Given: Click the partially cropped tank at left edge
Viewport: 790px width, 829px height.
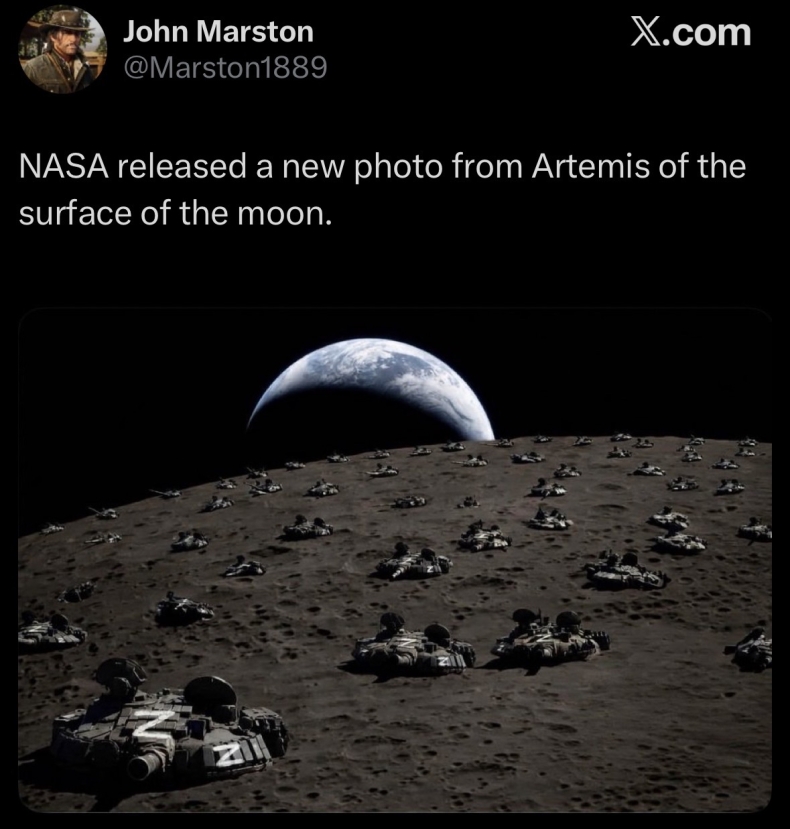Looking at the screenshot, I should [50, 632].
